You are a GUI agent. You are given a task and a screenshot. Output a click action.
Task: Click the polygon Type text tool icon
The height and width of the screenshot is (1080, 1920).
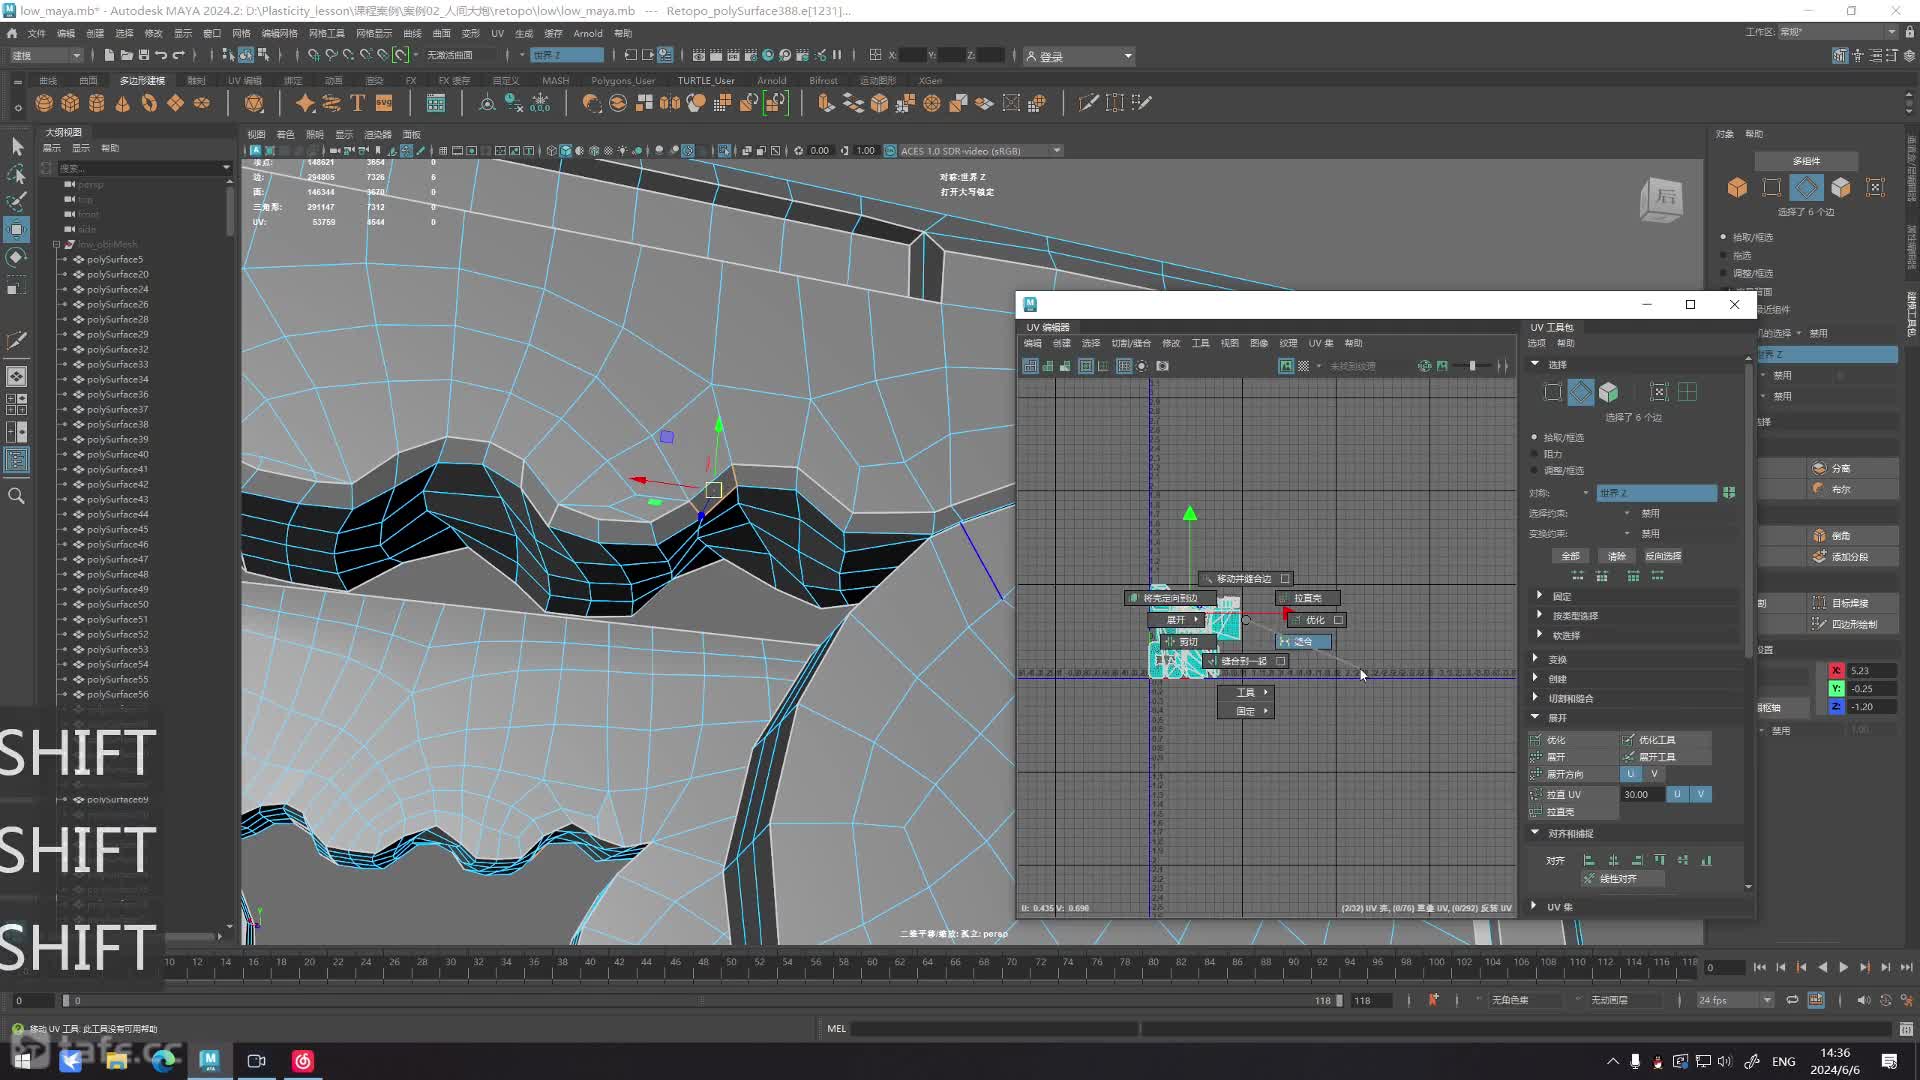[357, 103]
